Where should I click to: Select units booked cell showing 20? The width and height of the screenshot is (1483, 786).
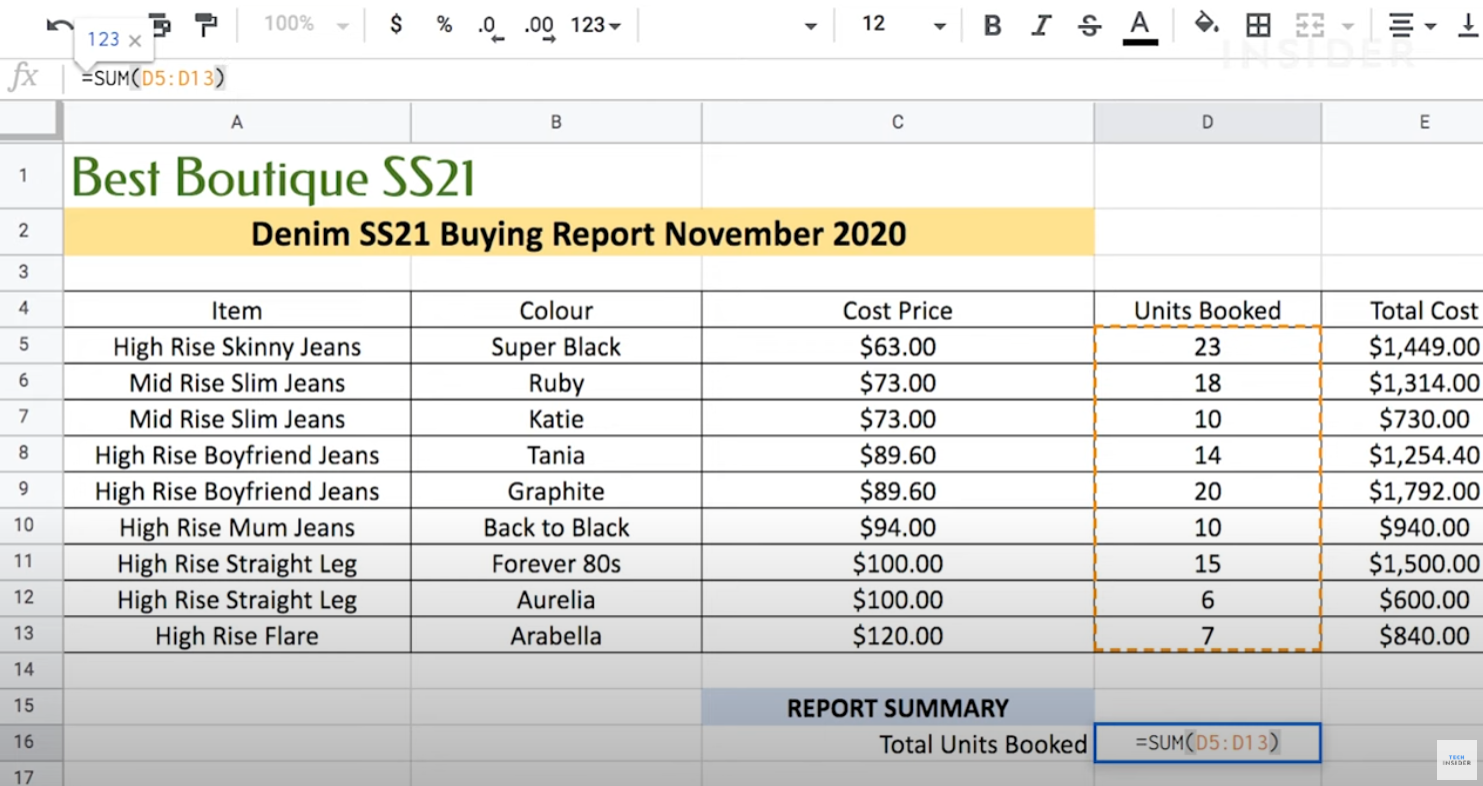1208,491
